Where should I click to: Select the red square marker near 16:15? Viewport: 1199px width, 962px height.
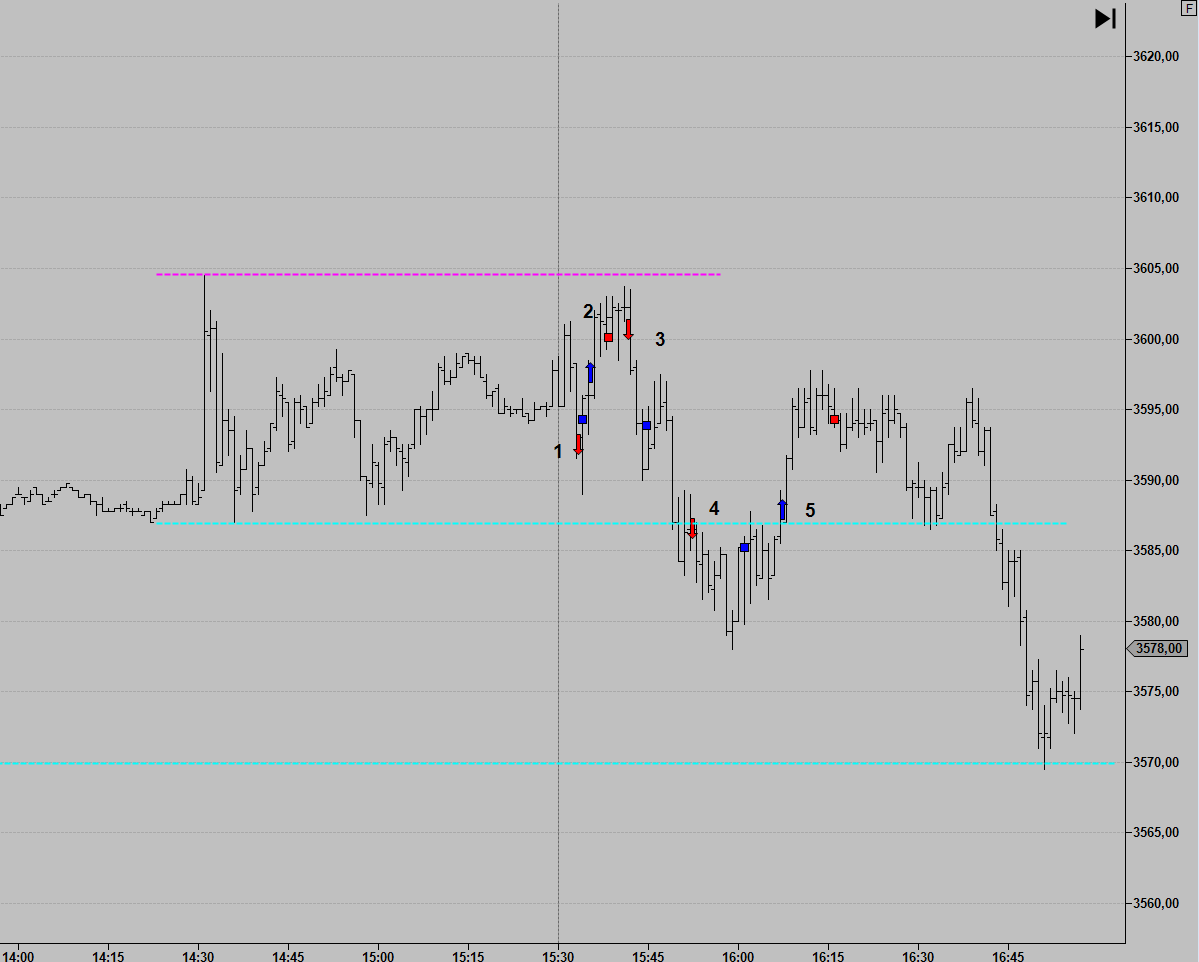[x=834, y=420]
